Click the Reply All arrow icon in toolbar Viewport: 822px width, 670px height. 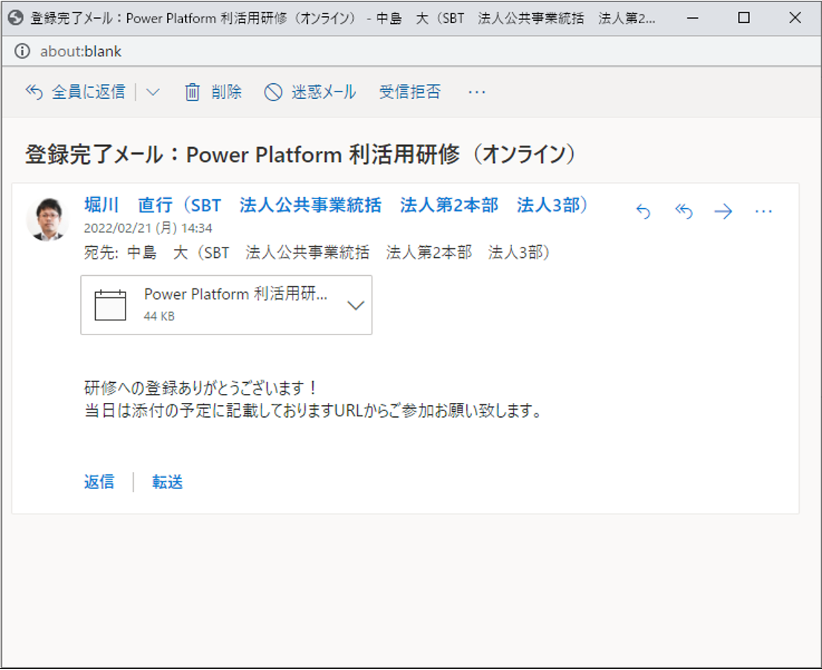click(x=34, y=92)
